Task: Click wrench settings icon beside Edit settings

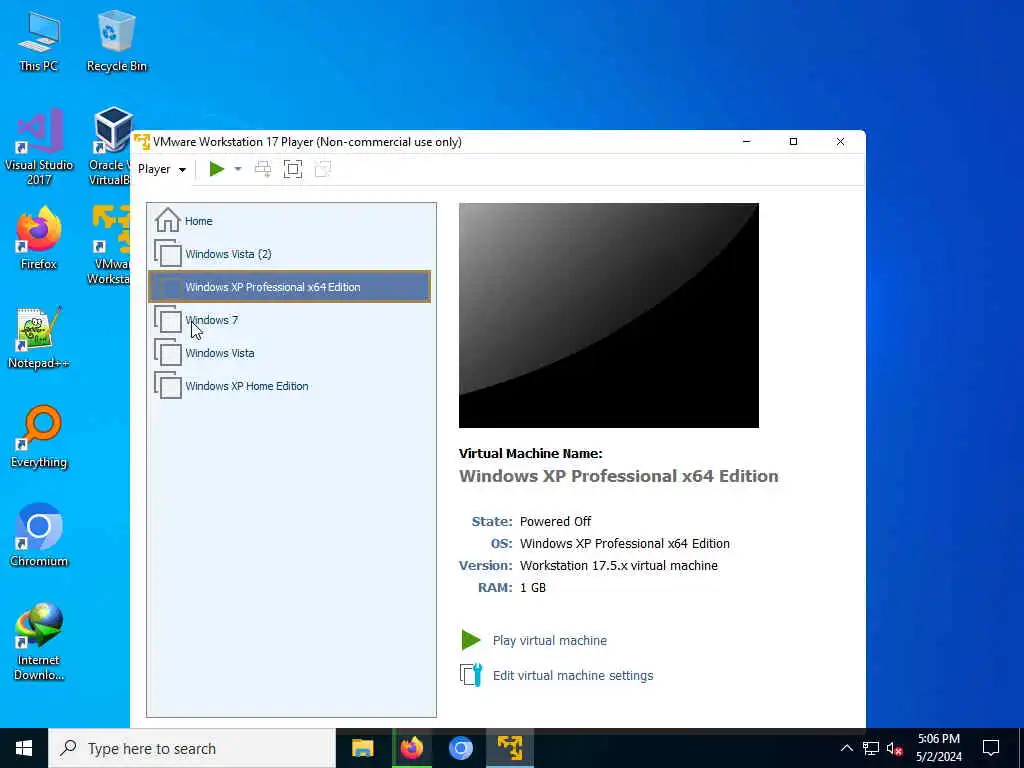Action: (471, 675)
